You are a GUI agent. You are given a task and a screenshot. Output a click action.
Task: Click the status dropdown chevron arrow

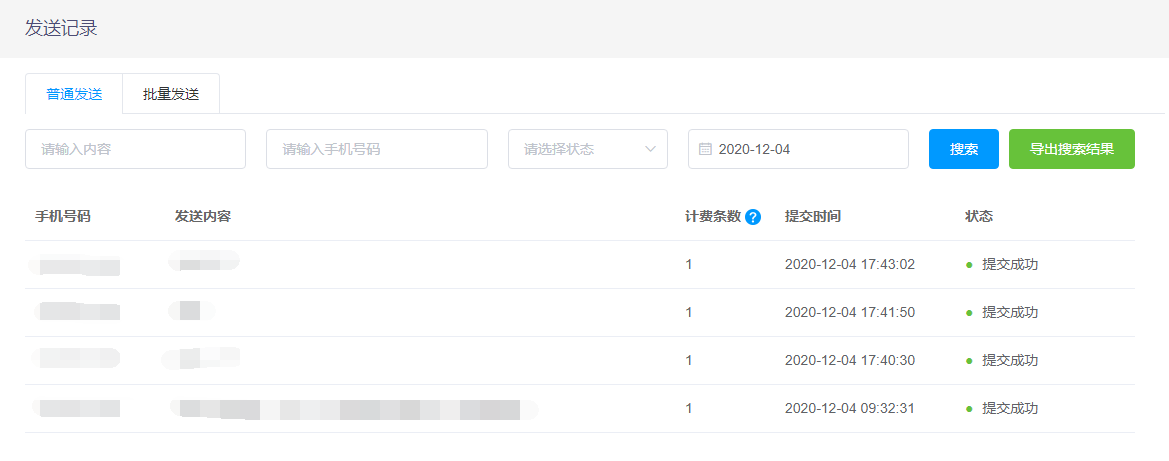coord(650,149)
